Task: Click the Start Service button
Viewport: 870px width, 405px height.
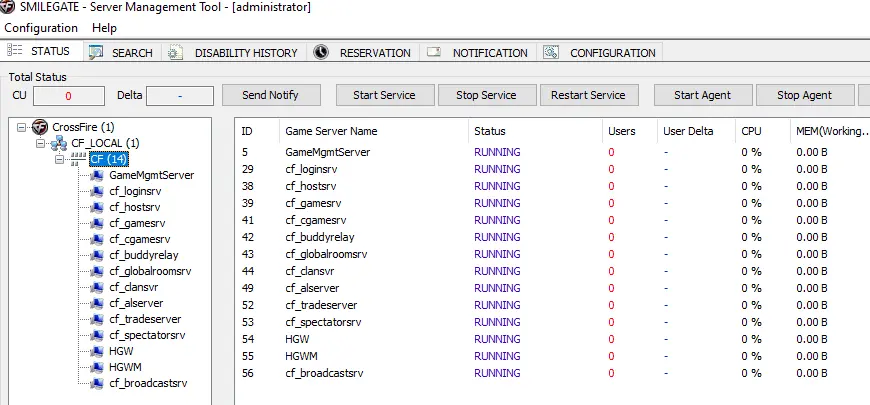Action: pyautogui.click(x=385, y=95)
